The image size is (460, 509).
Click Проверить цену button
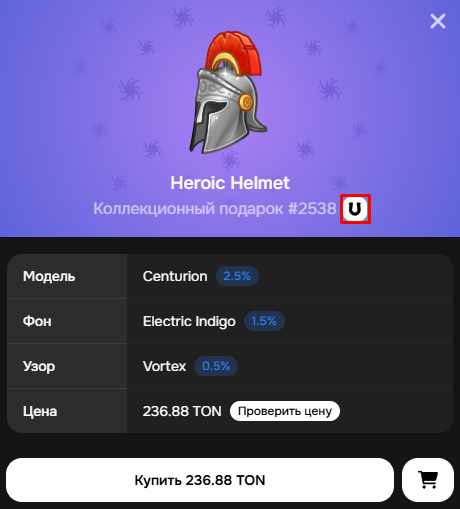pyautogui.click(x=285, y=411)
